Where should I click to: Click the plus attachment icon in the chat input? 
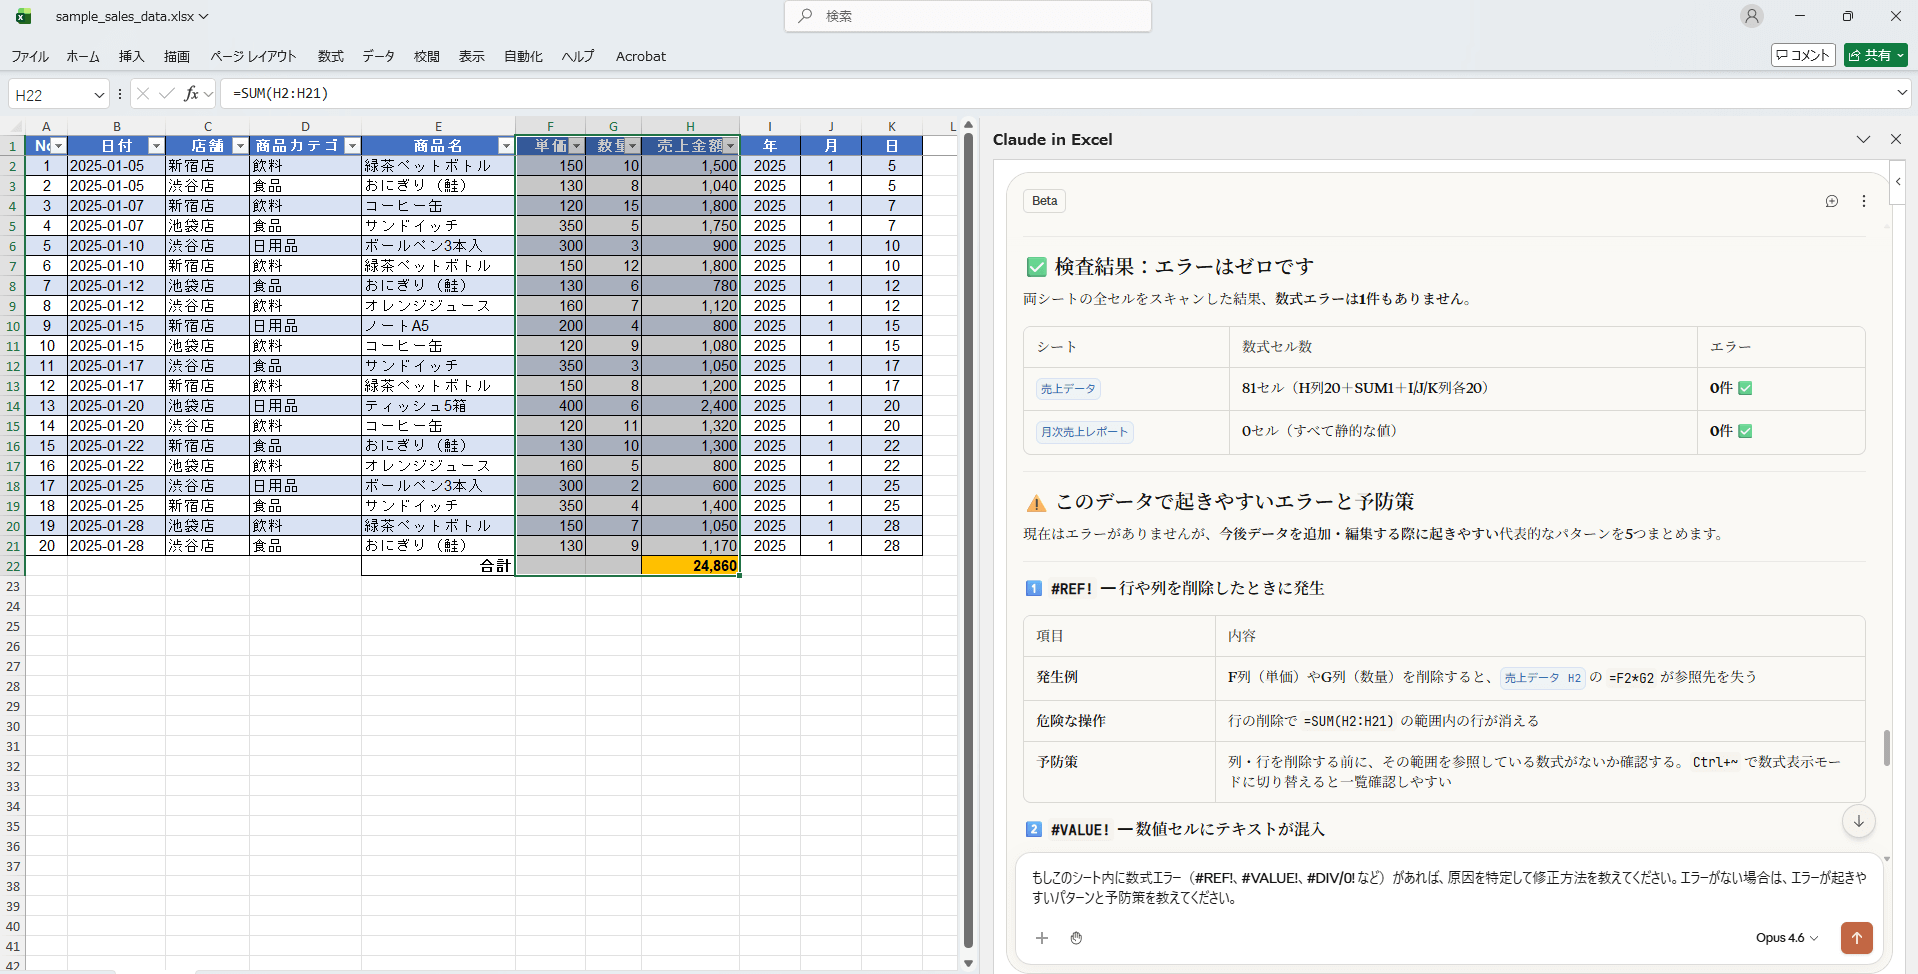click(x=1041, y=938)
